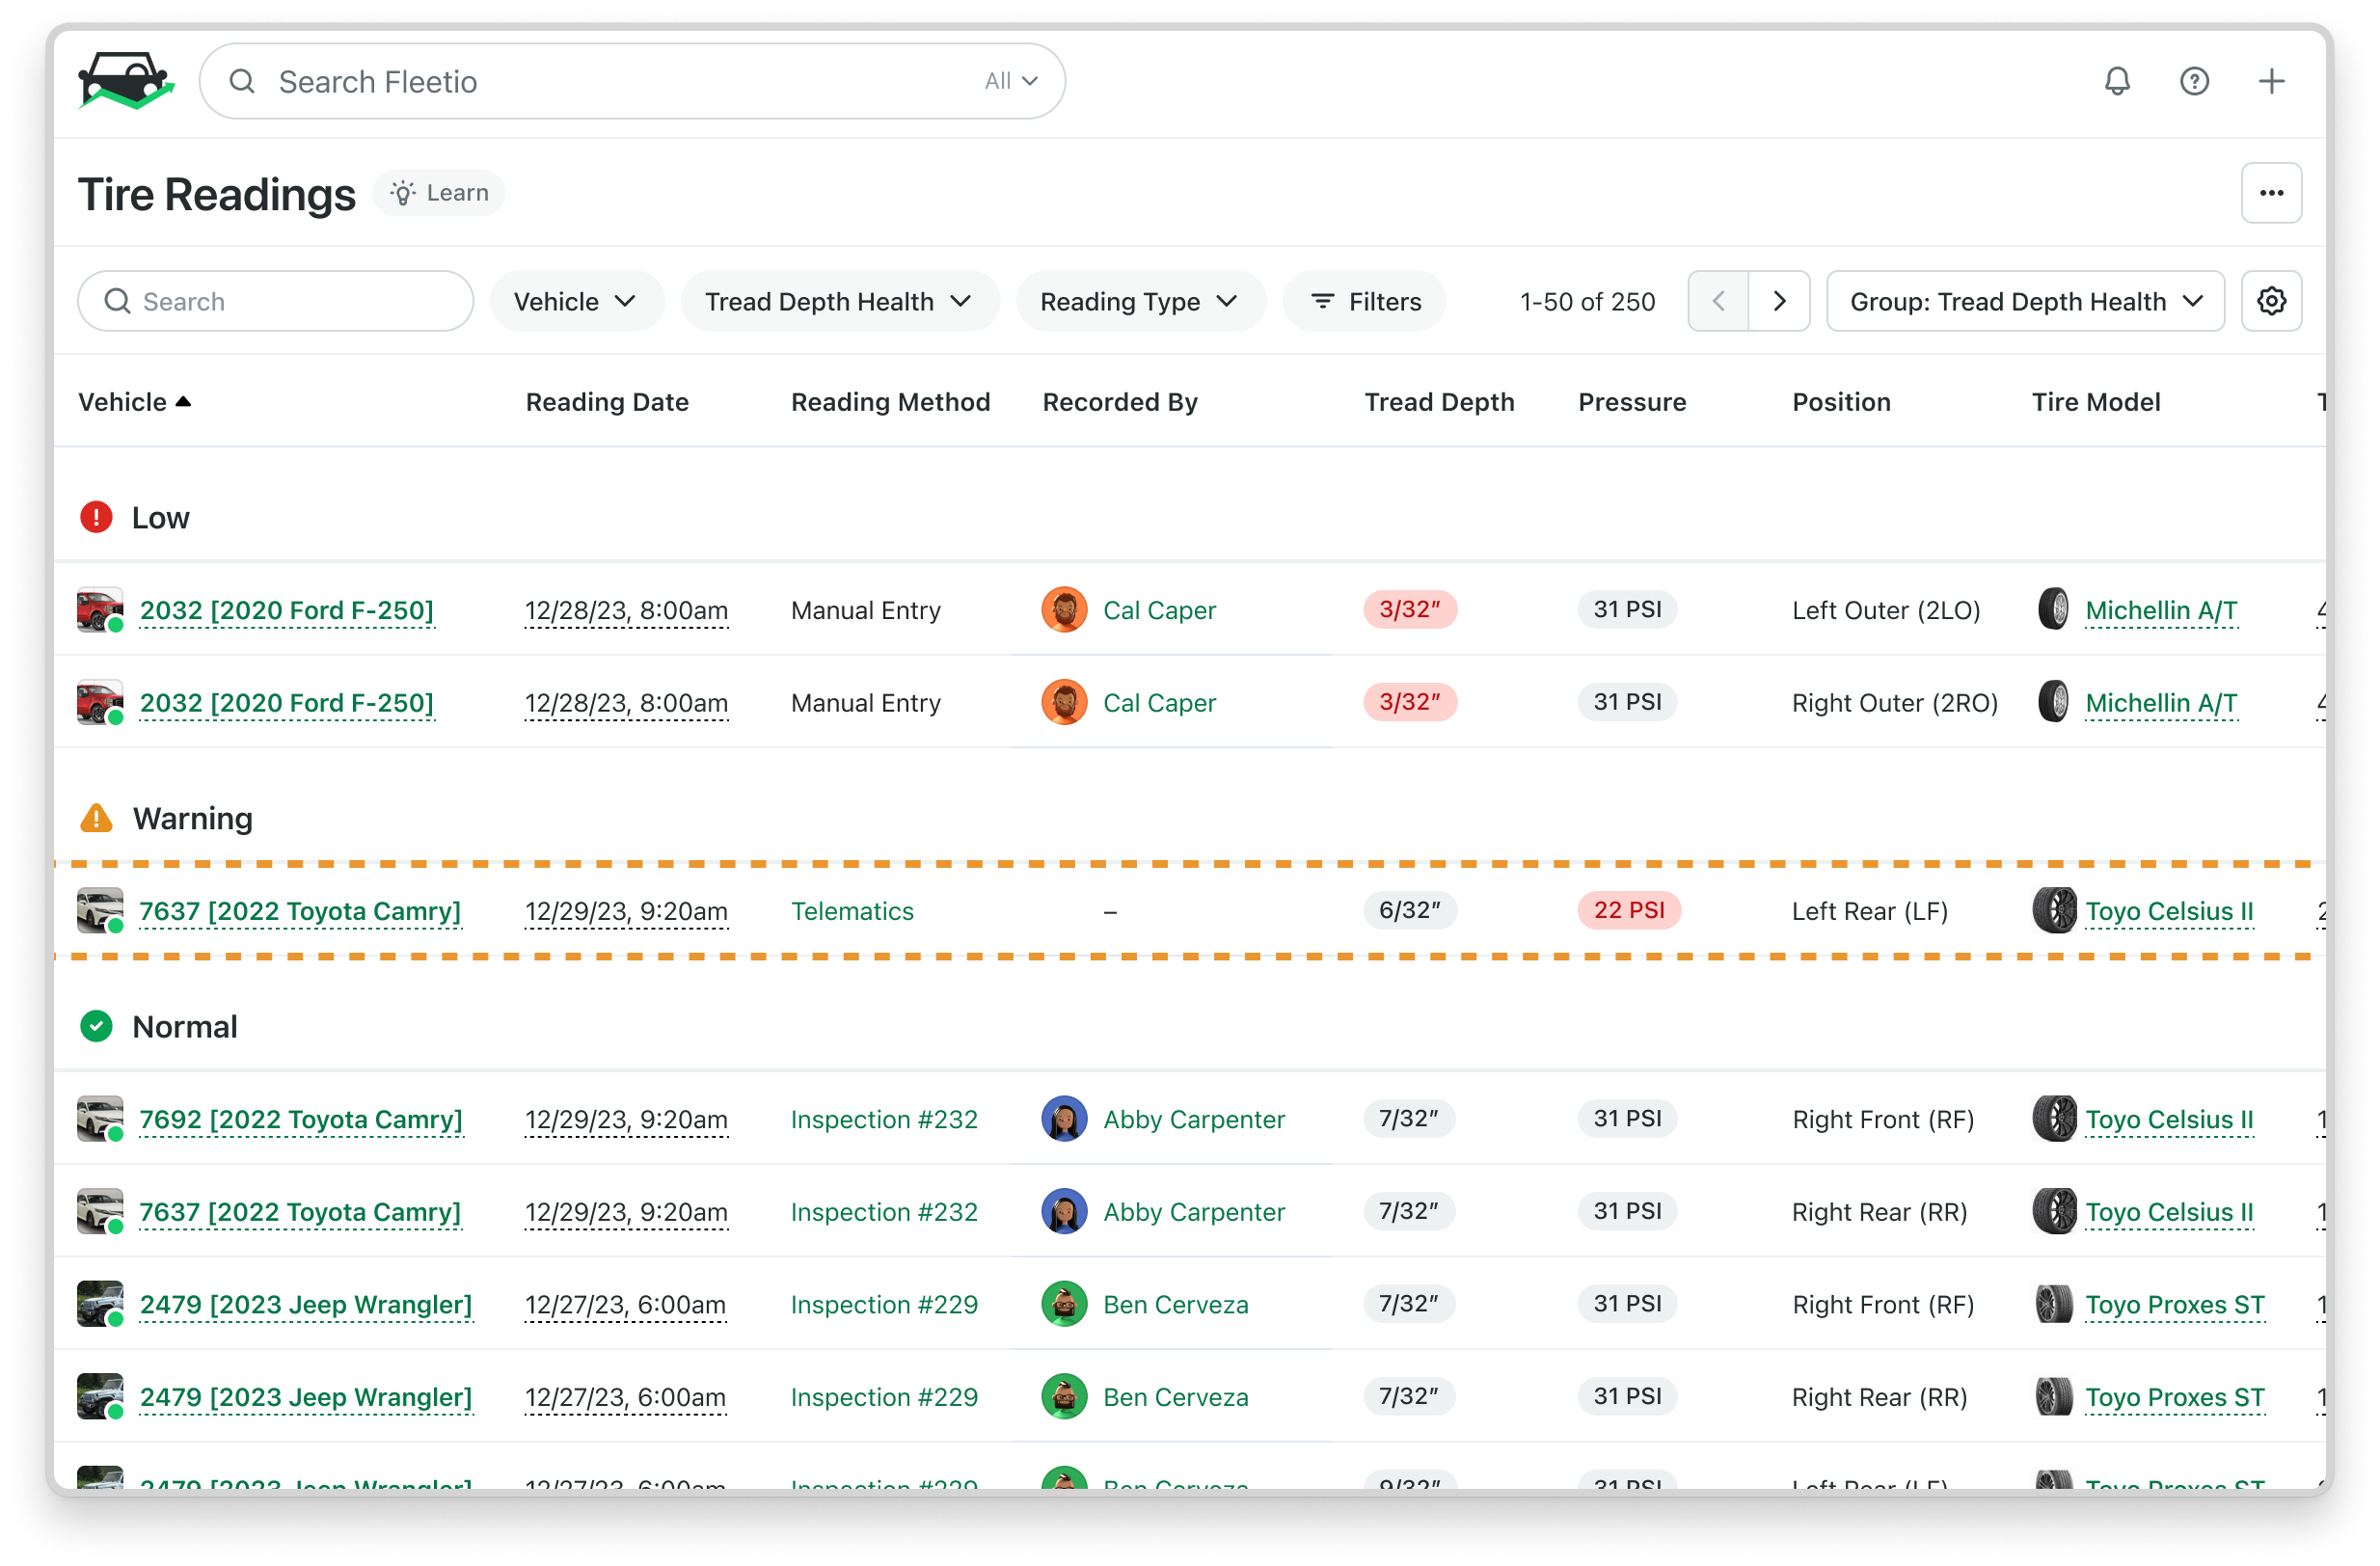Click Jeep Wrangler thumbnail in Right Rear row
This screenshot has width=2380, height=1566.
point(100,1396)
